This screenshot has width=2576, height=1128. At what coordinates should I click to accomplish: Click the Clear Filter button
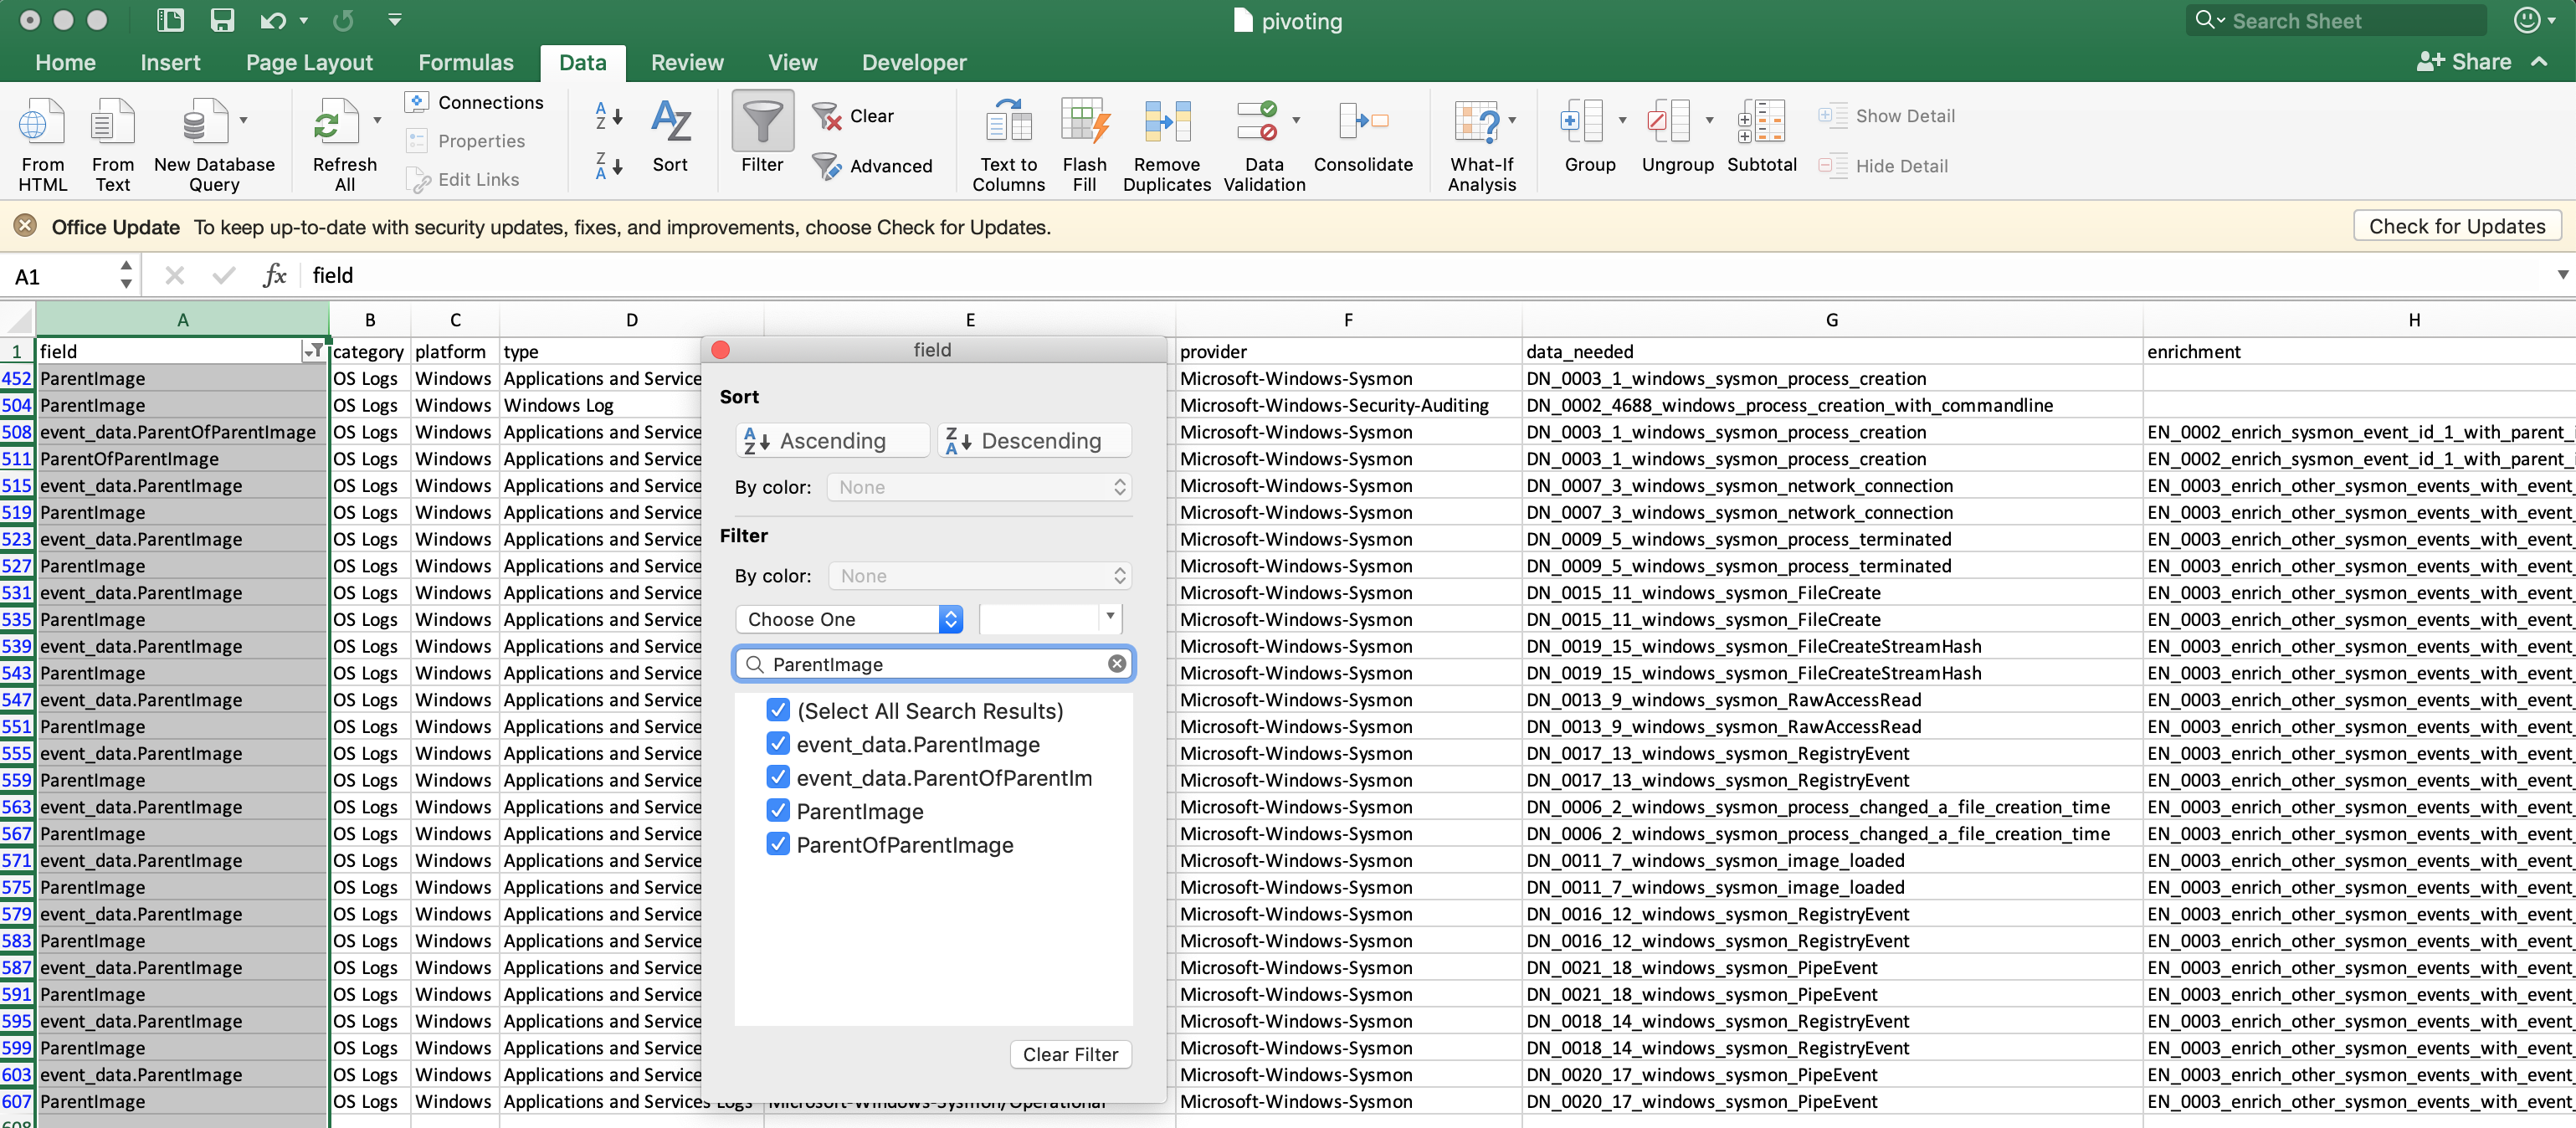click(x=1068, y=1053)
